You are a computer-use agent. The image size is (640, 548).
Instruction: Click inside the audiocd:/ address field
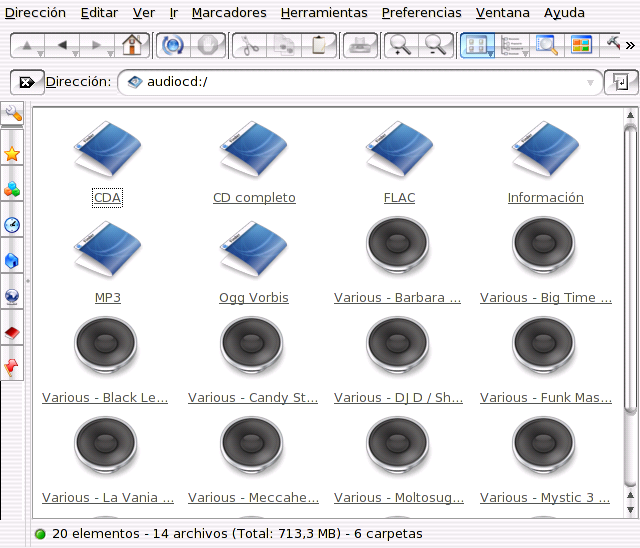(359, 82)
